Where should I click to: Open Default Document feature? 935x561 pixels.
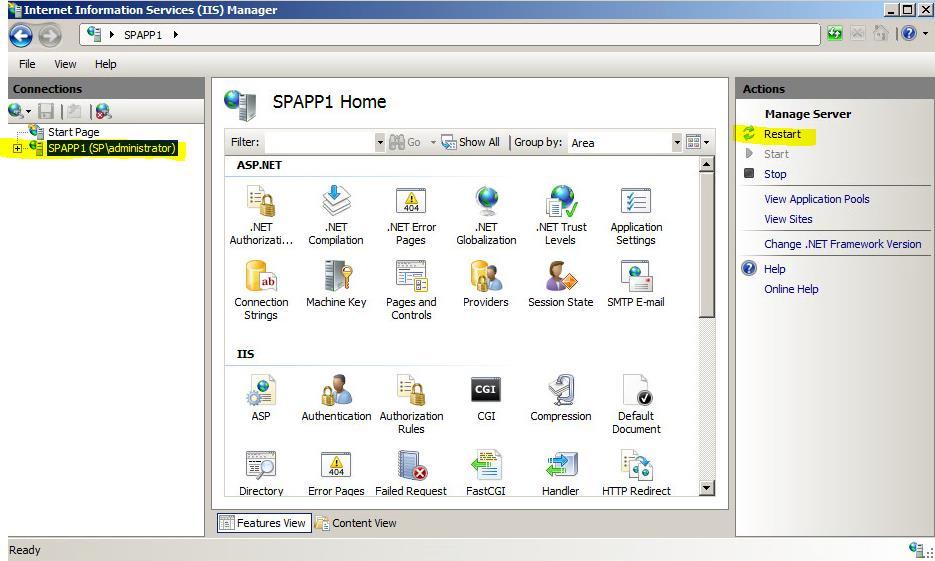click(636, 404)
